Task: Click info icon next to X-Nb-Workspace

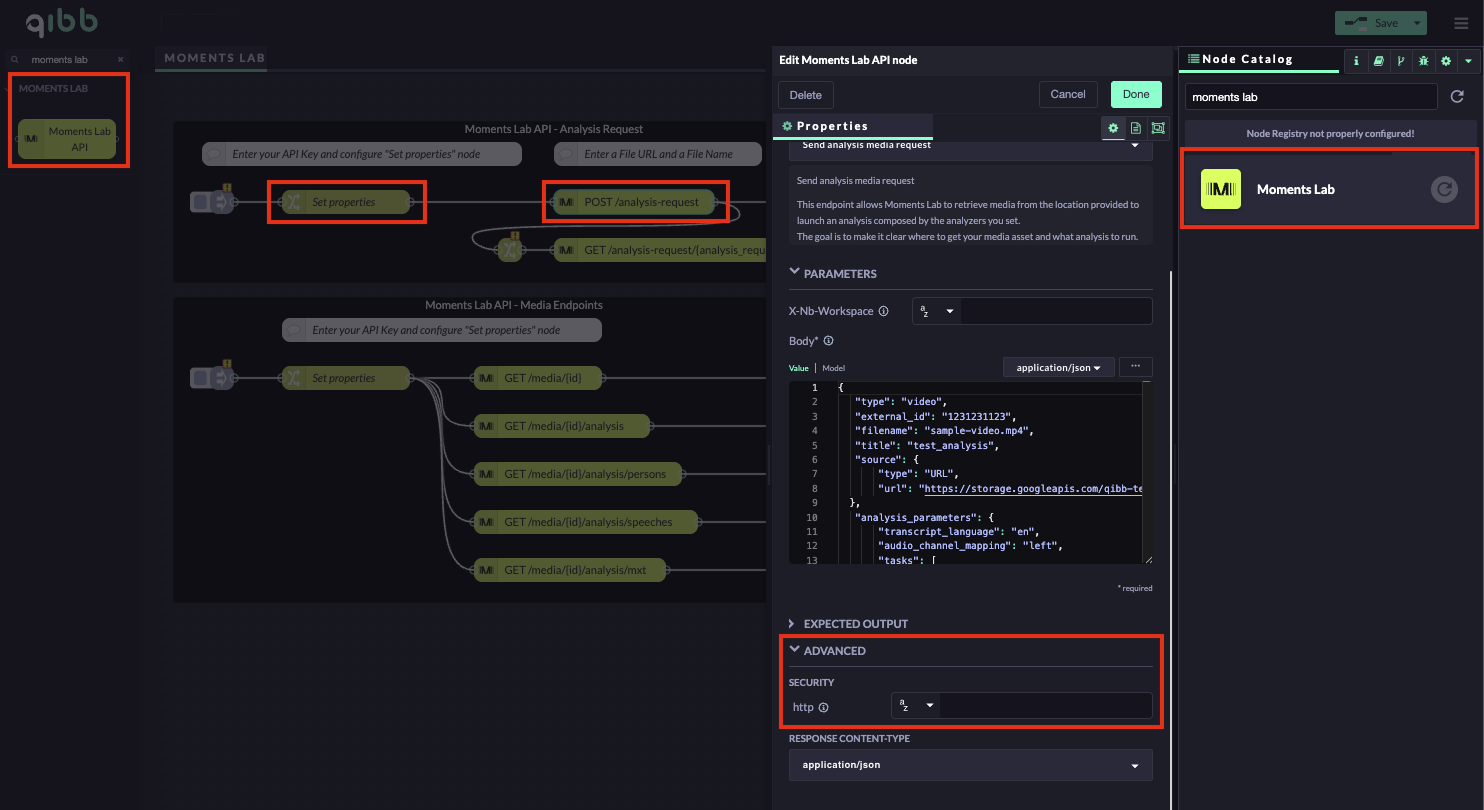Action: (883, 311)
